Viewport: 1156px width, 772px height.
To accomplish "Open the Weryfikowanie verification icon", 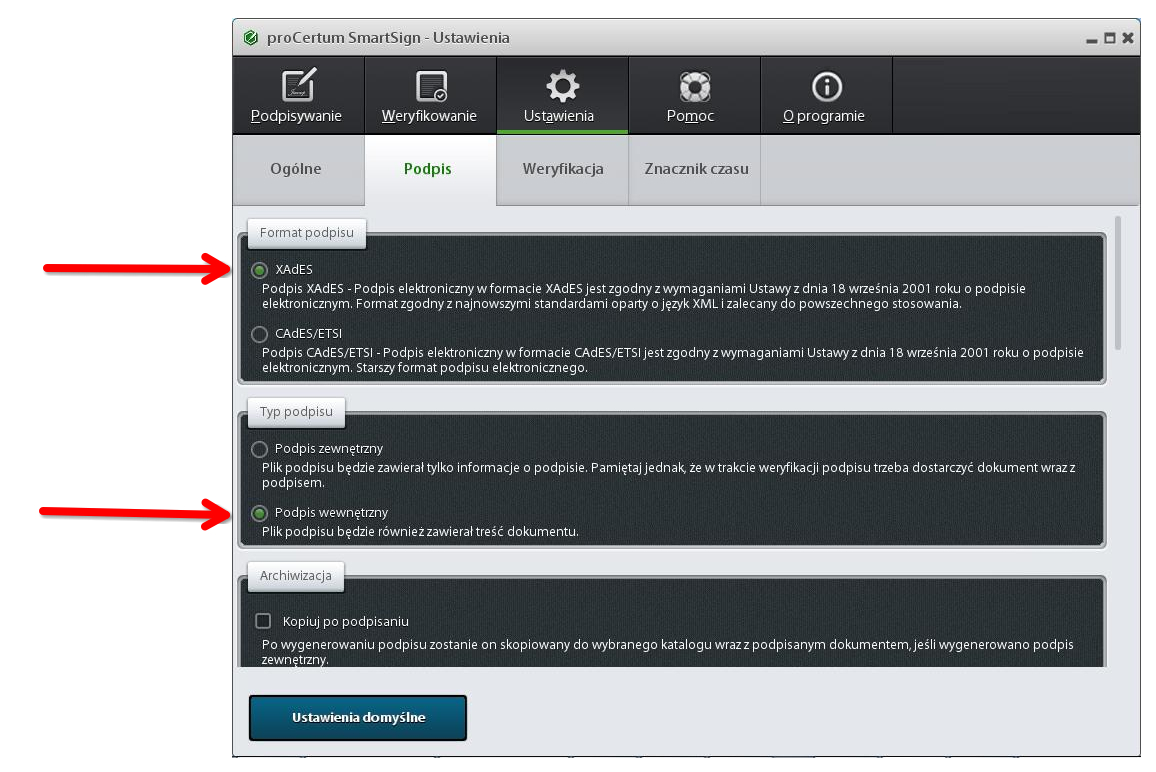I will [x=430, y=87].
